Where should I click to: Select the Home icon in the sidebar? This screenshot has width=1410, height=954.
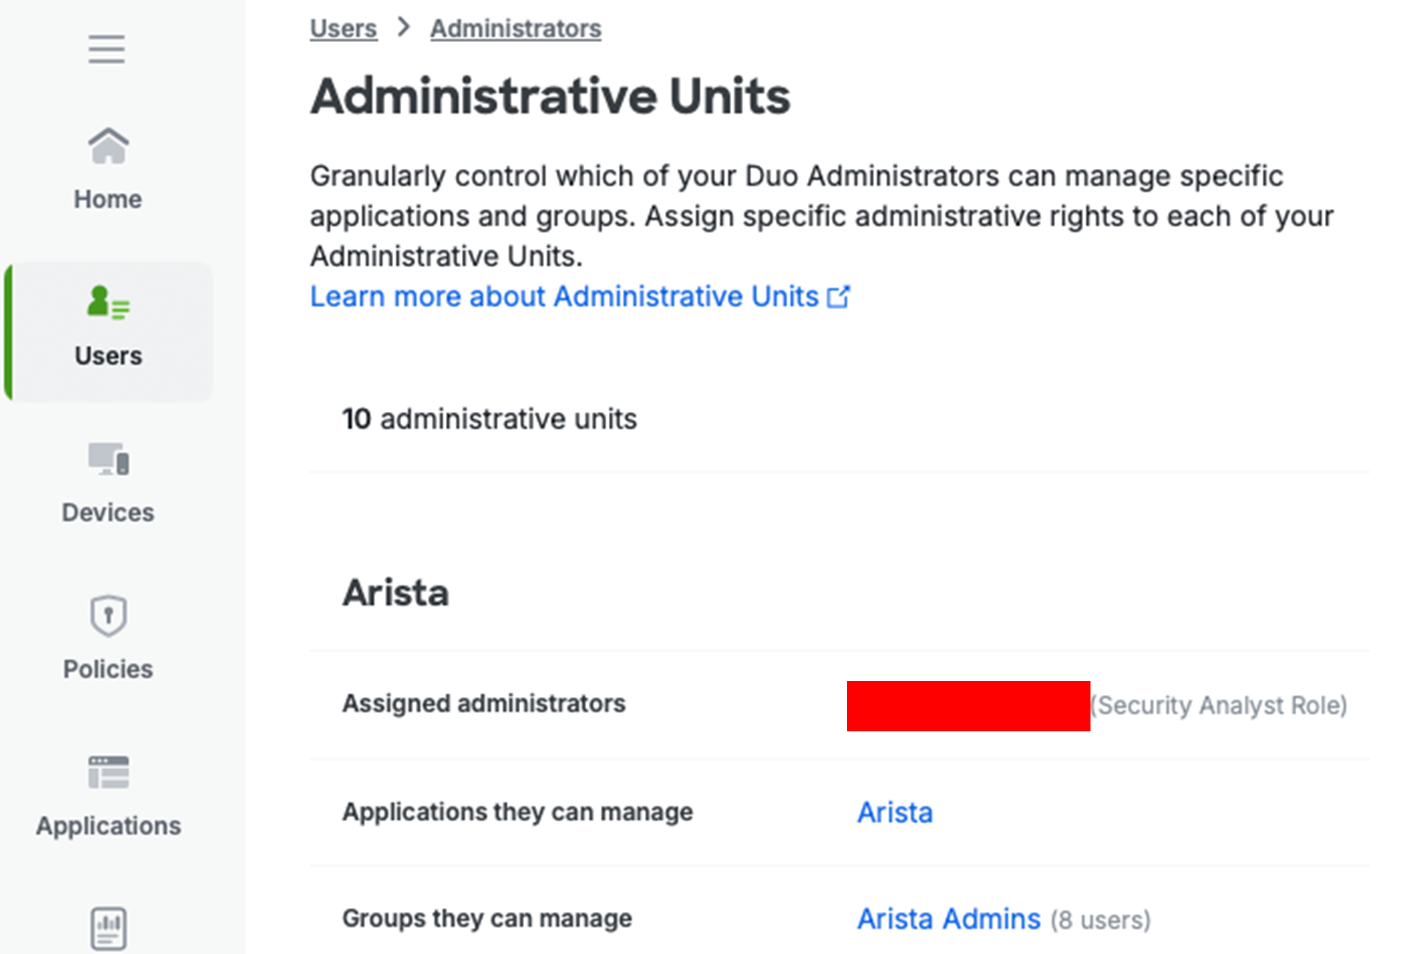[106, 146]
